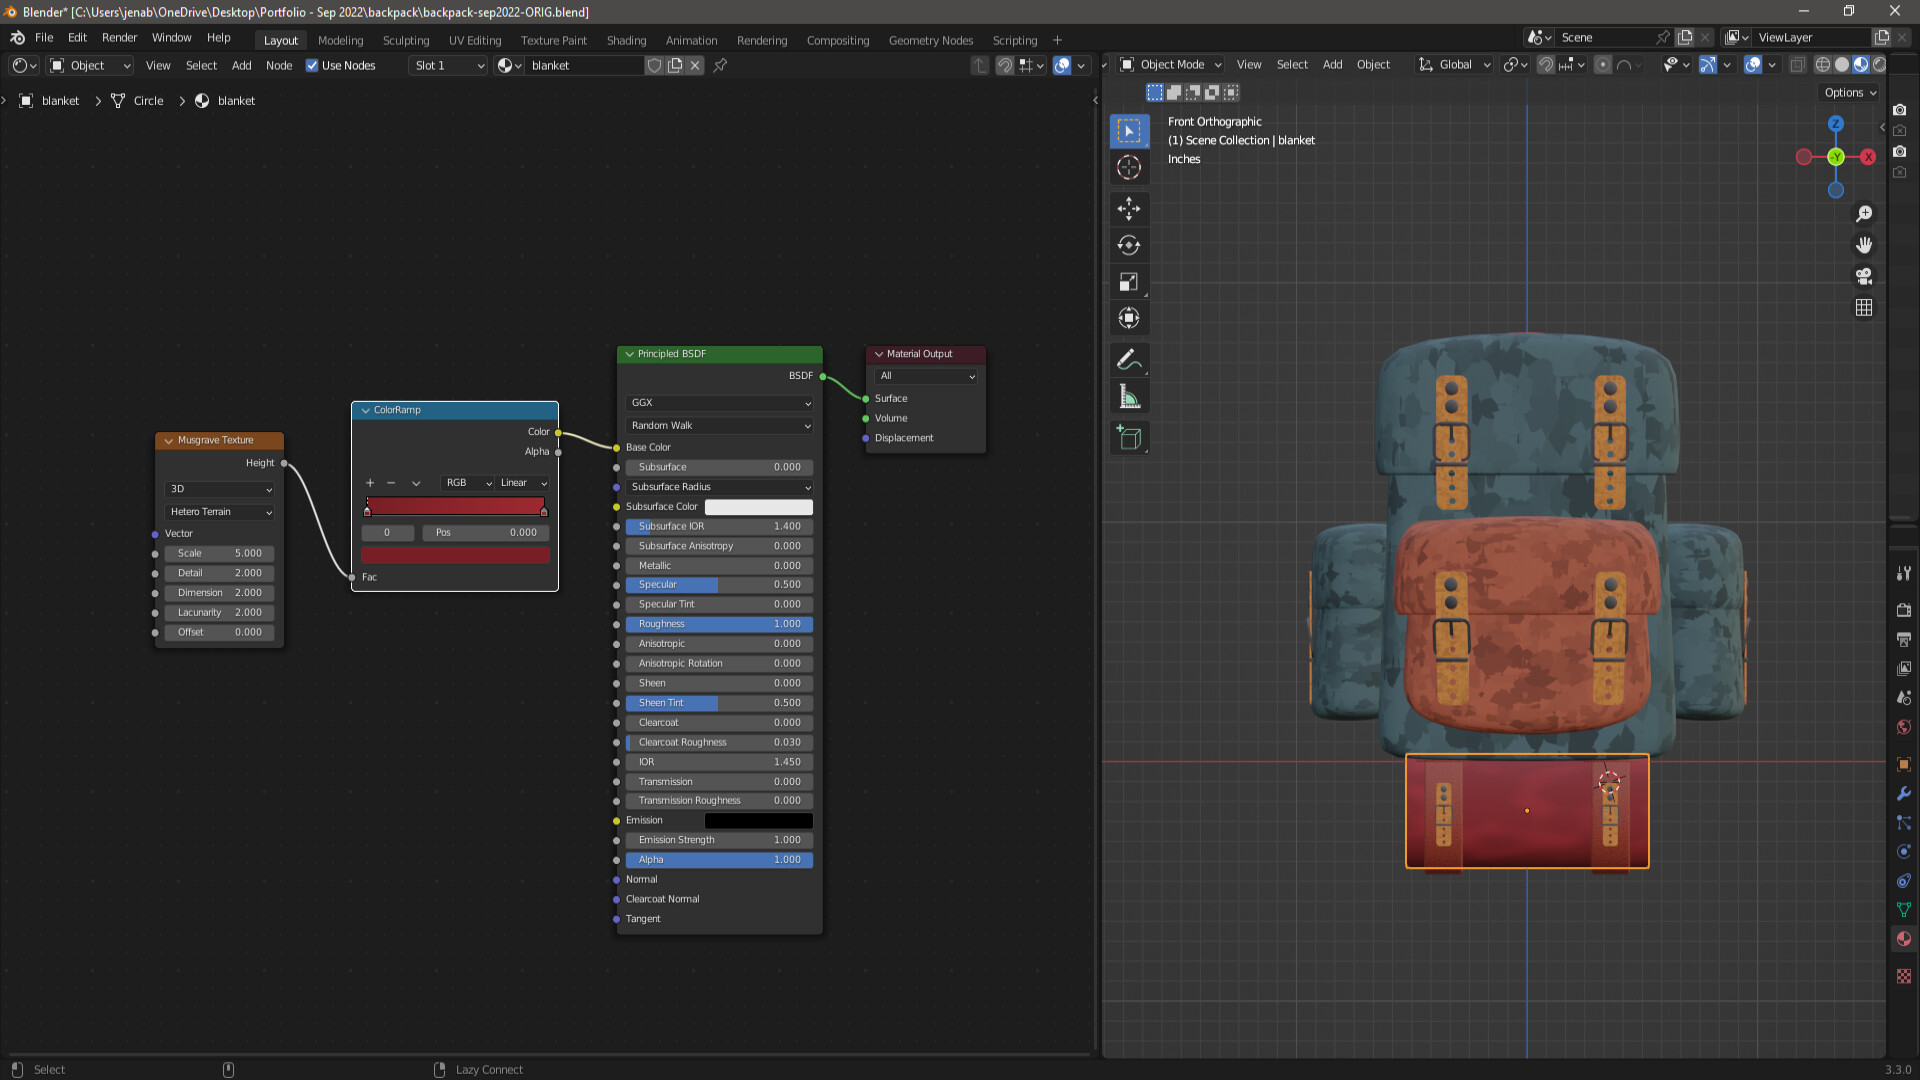The image size is (1920, 1080).
Task: Switch to orthographic/perspective grid icon
Action: (1864, 308)
